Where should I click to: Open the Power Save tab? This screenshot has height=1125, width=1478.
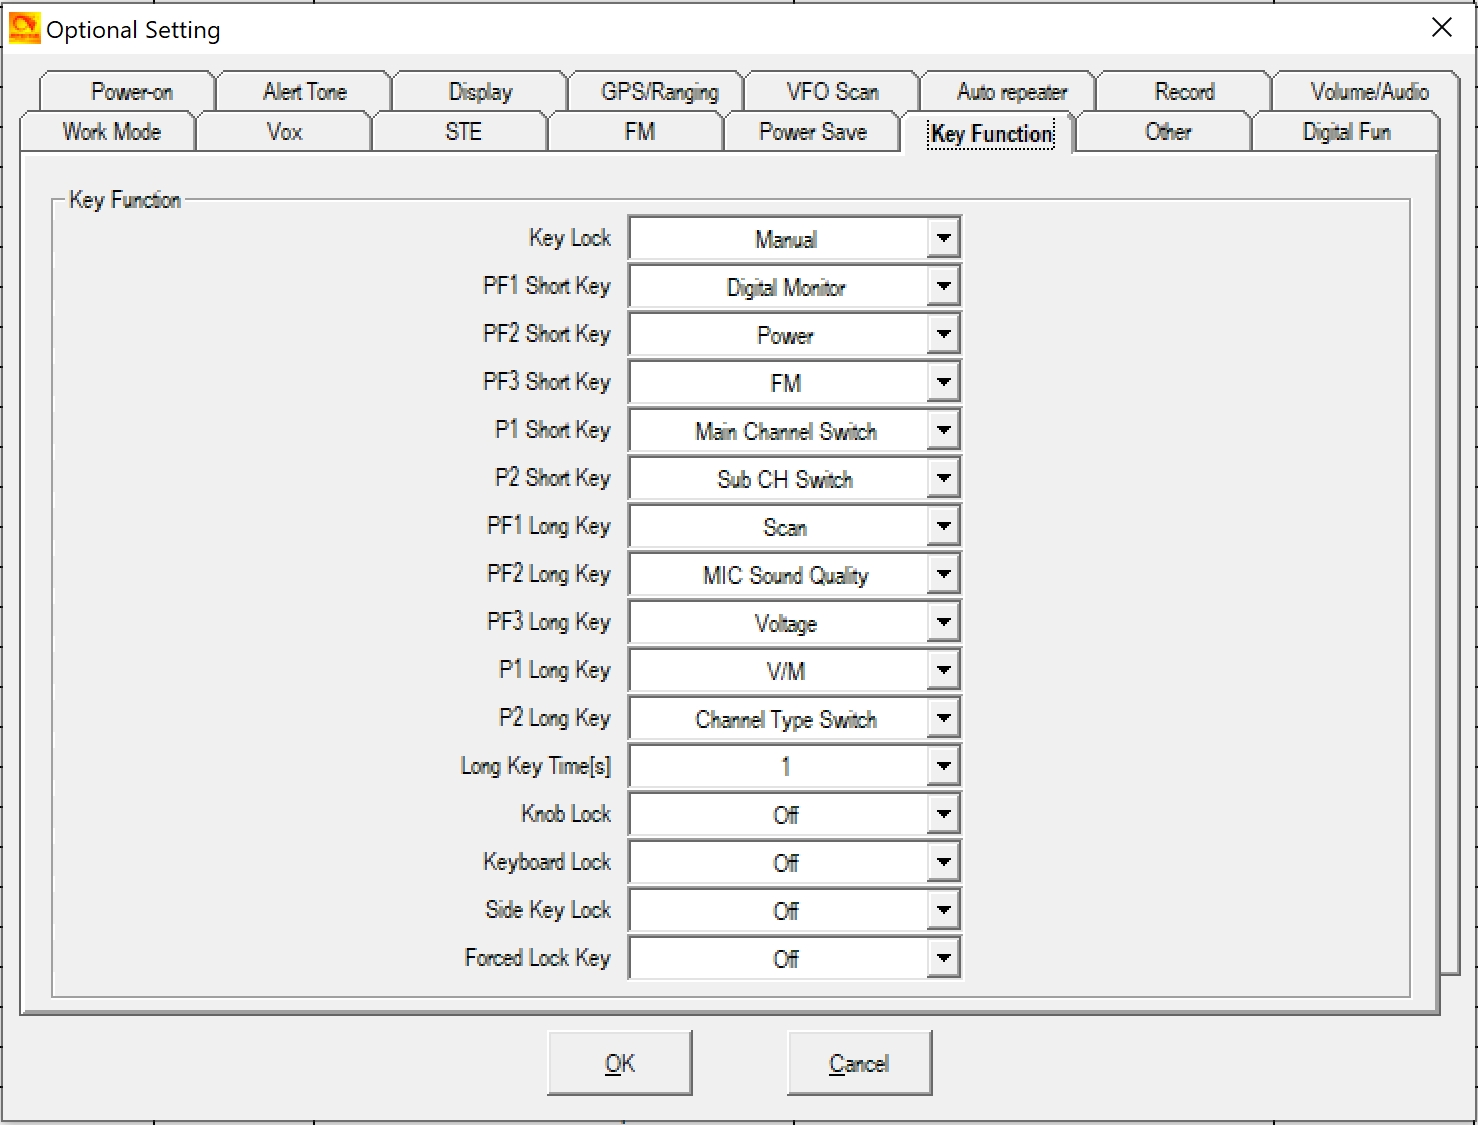812,132
